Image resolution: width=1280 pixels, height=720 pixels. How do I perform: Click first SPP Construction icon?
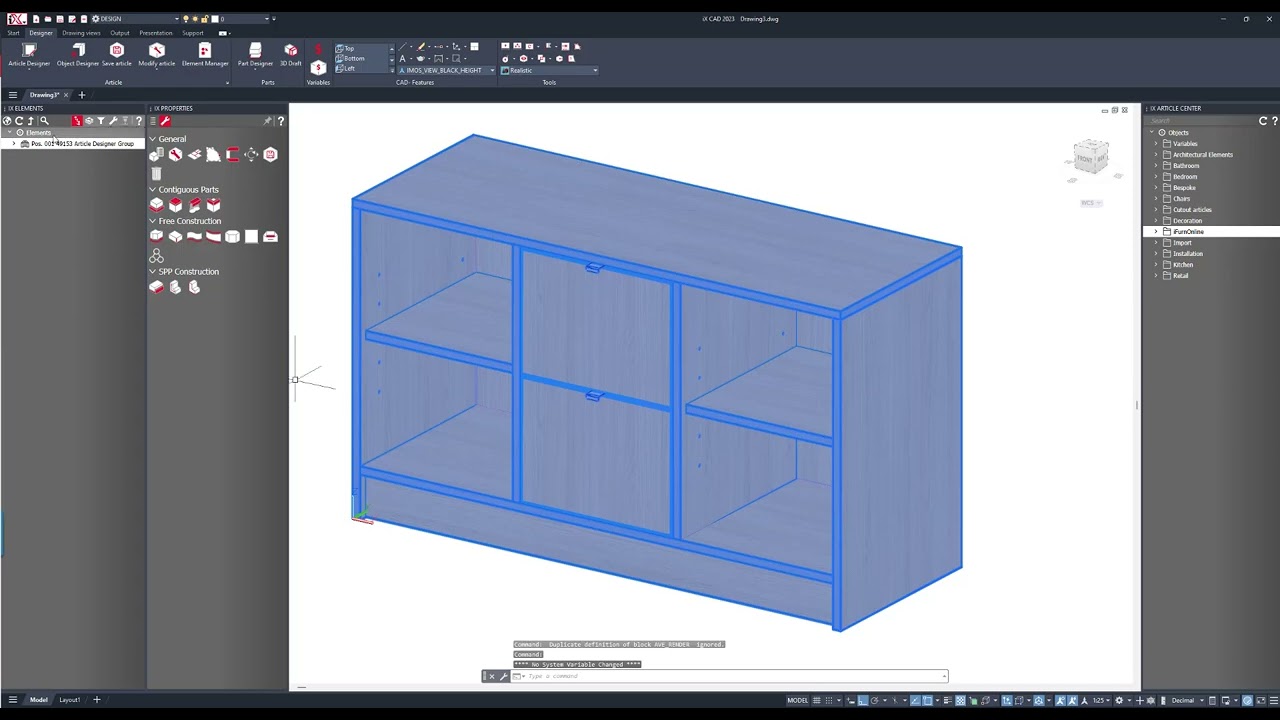pyautogui.click(x=156, y=287)
